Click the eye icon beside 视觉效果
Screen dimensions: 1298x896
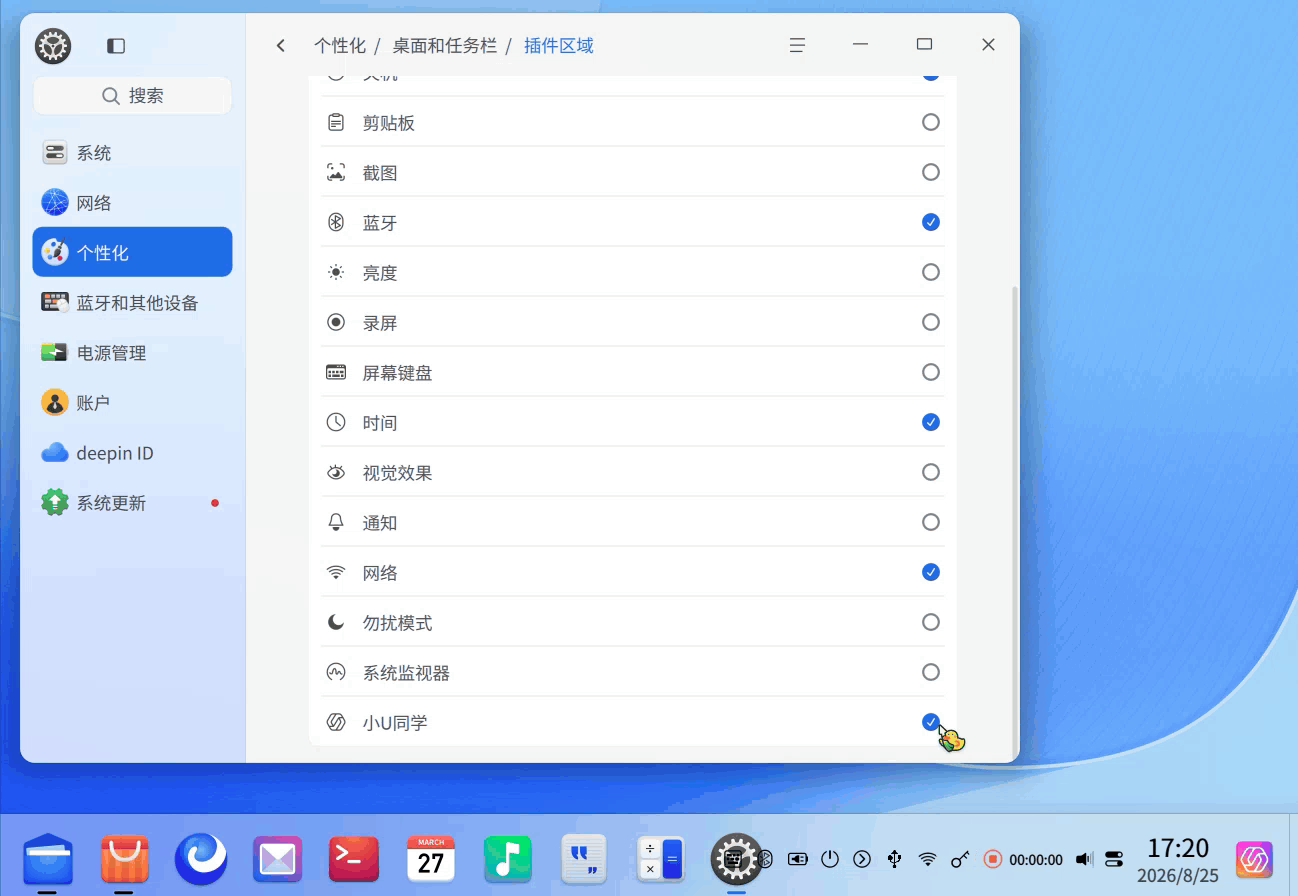click(x=336, y=472)
